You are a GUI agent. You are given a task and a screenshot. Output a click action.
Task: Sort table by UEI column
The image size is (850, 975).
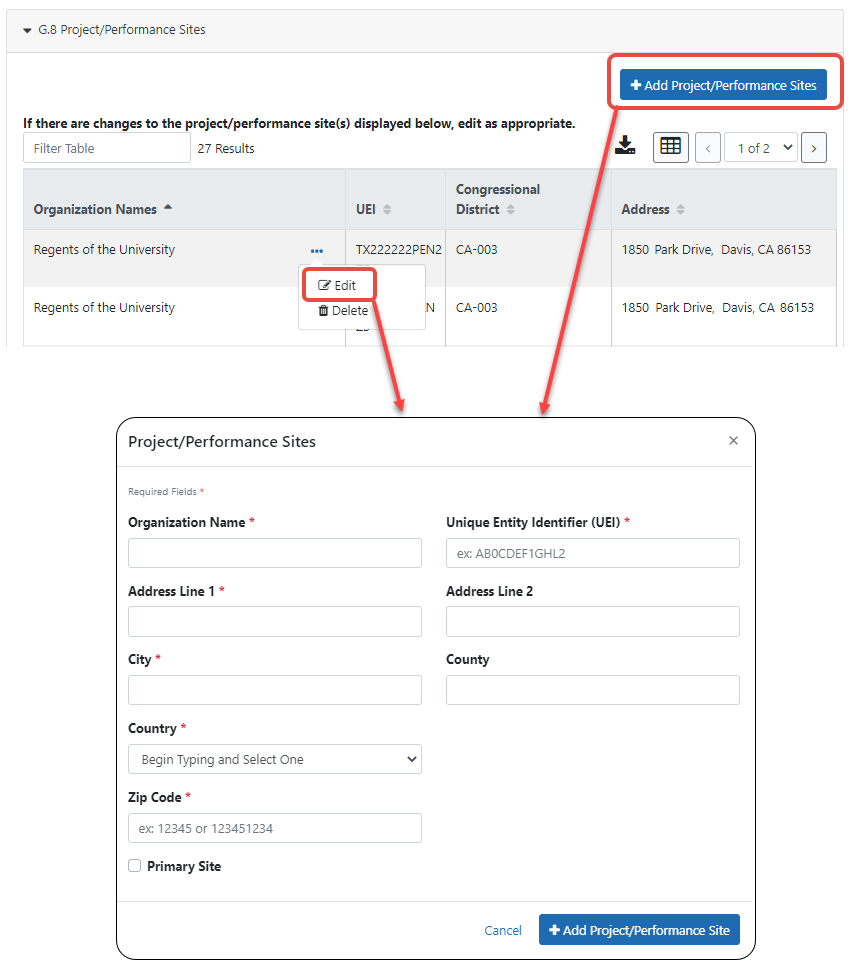coord(387,210)
